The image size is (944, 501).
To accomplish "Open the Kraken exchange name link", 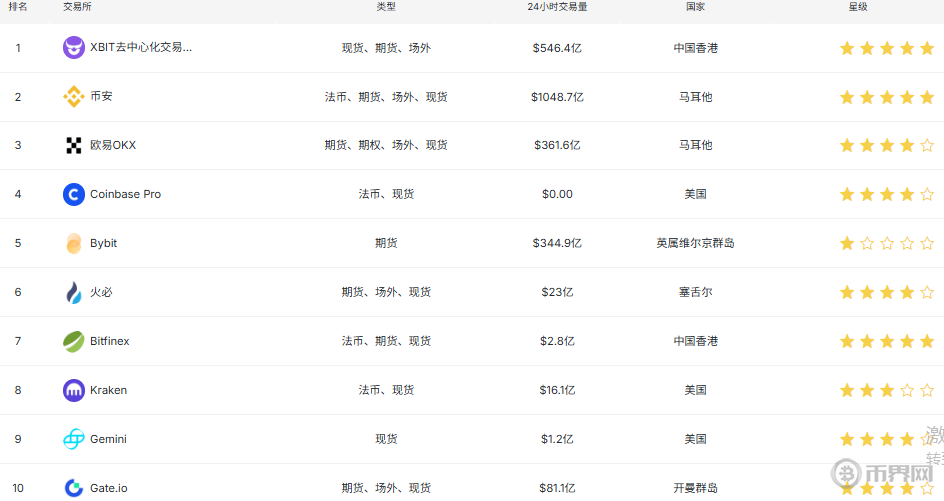I will pos(108,390).
